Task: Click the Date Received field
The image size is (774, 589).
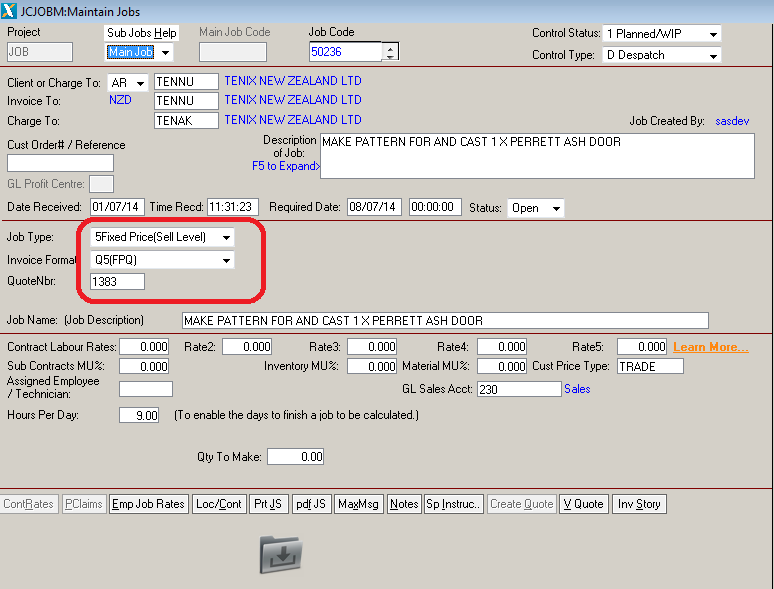Action: (117, 207)
